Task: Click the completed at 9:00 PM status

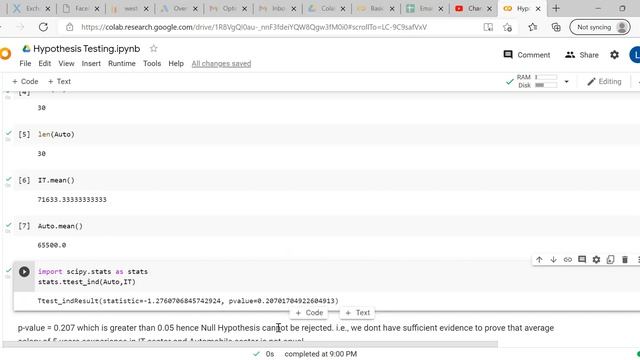Action: click(320, 354)
